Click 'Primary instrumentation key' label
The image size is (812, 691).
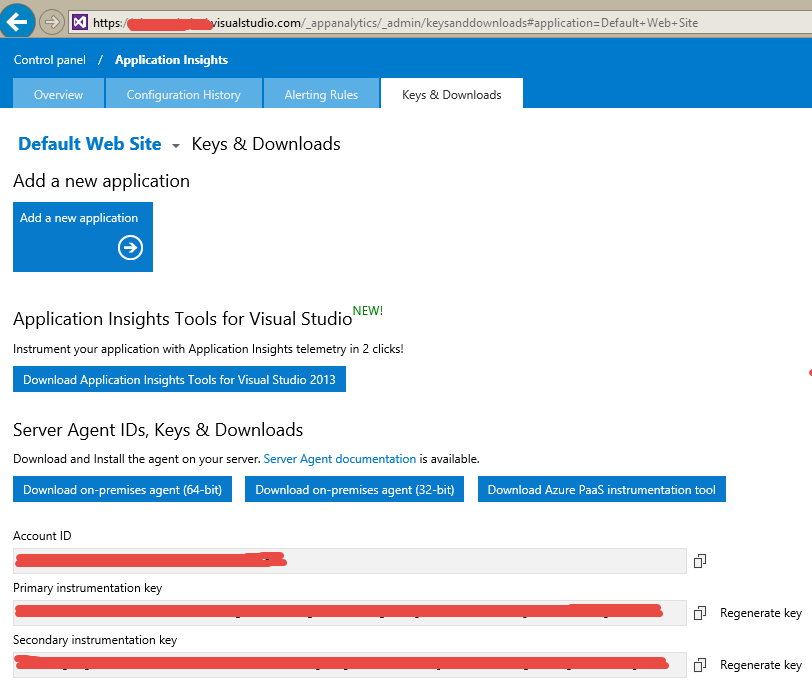(88, 588)
